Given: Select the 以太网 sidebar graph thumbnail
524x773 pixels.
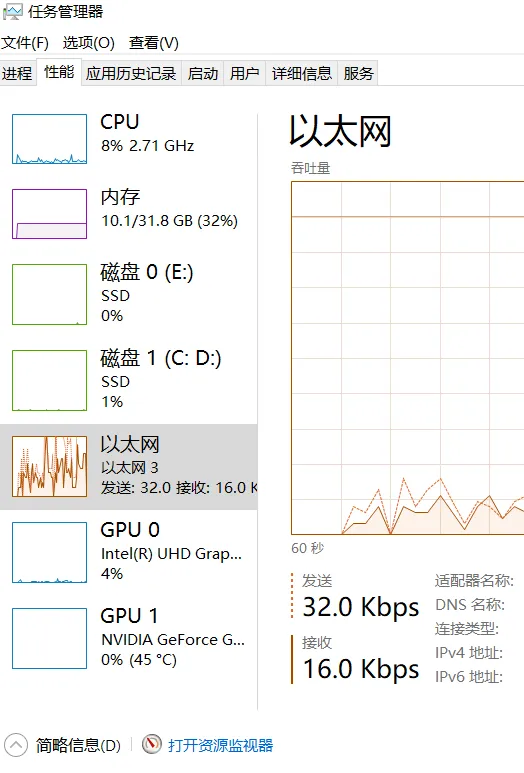Looking at the screenshot, I should point(49,466).
